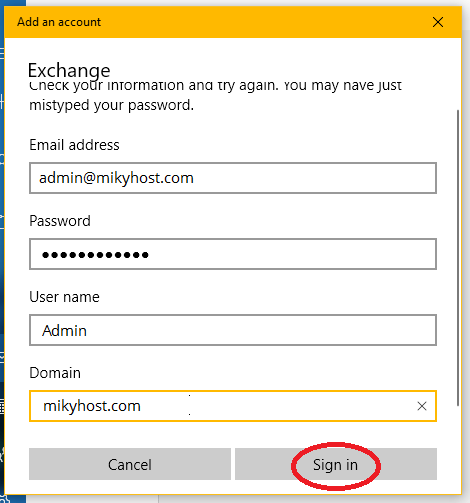
Task: Close the Add an account dialog
Action: pos(438,22)
